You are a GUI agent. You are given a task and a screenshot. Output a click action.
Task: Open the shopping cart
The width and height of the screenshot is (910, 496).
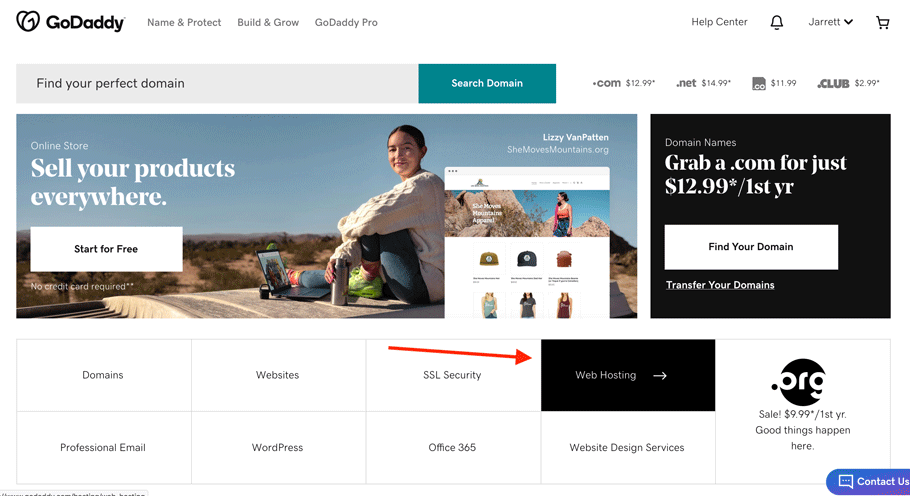pyautogui.click(x=882, y=23)
